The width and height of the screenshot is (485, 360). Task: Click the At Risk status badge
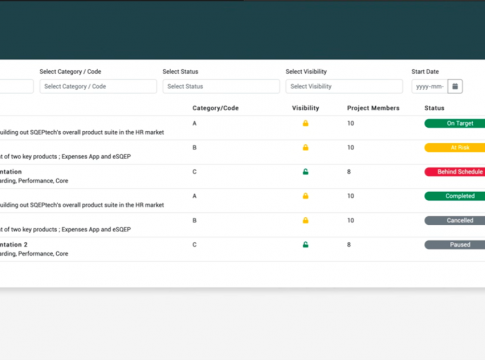click(455, 147)
